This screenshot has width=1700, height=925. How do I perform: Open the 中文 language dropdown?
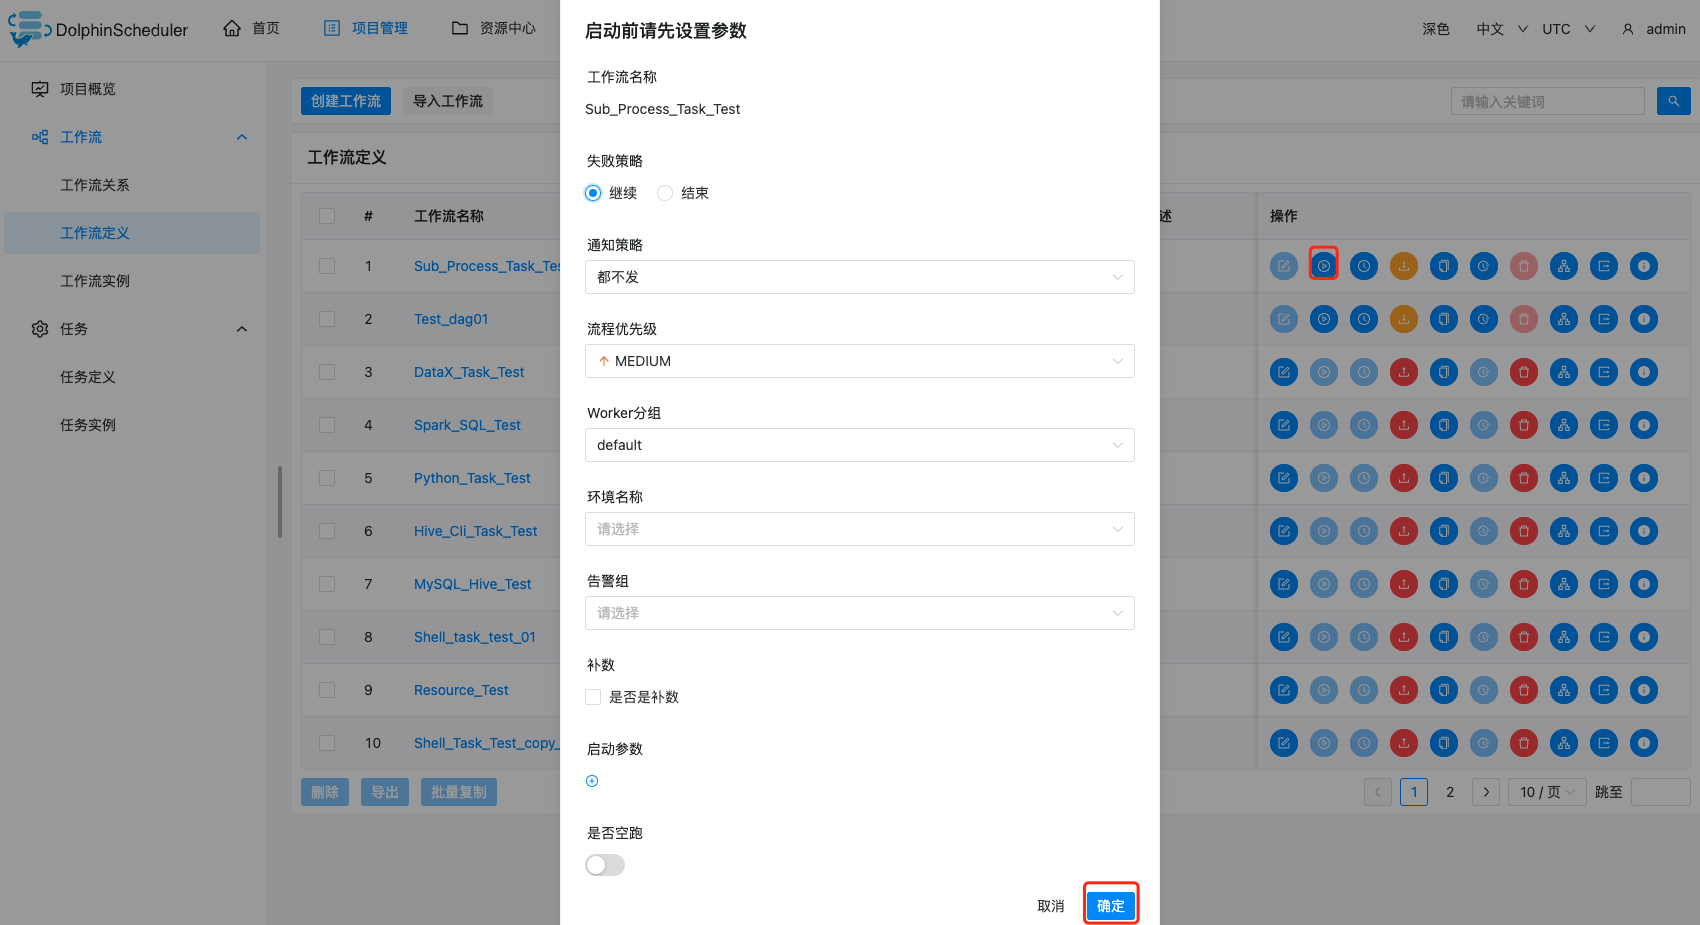(x=1502, y=29)
